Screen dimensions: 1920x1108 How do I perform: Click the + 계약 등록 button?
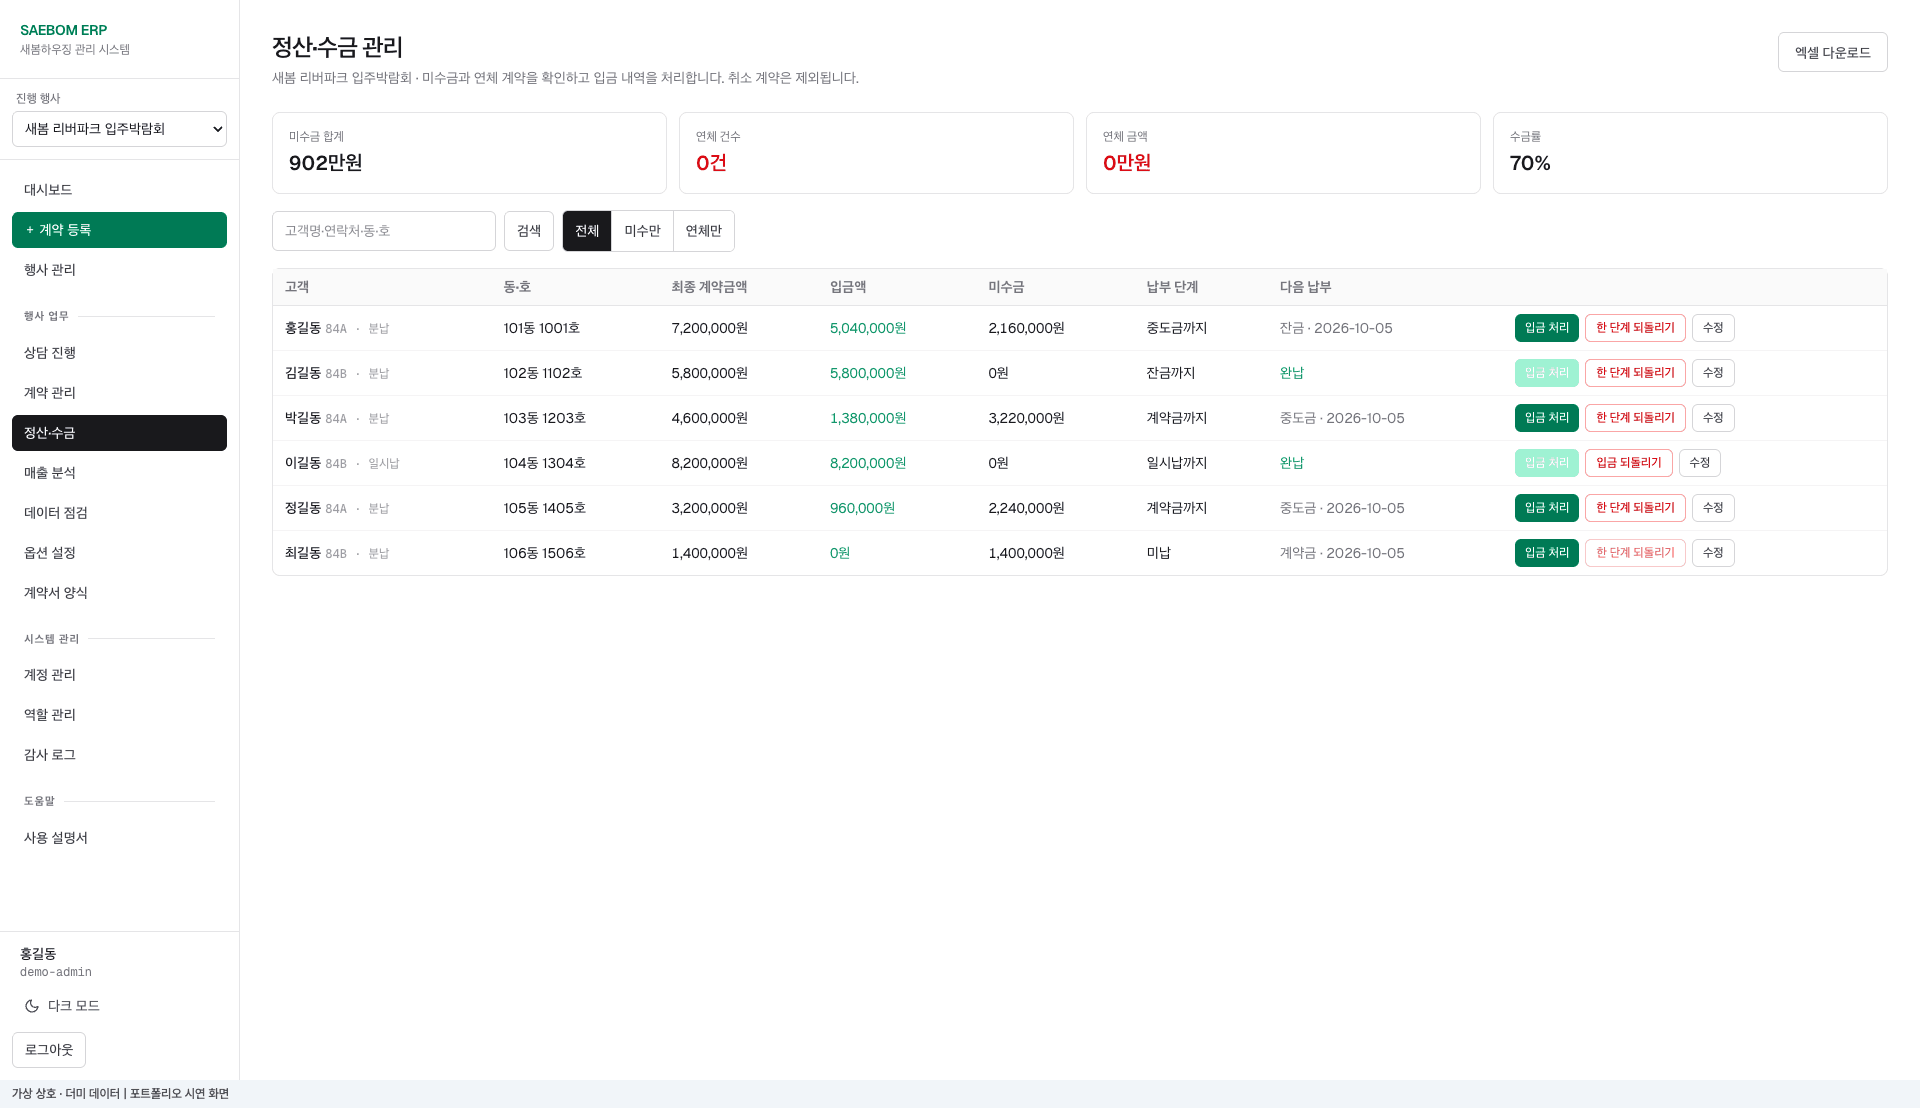click(x=119, y=230)
